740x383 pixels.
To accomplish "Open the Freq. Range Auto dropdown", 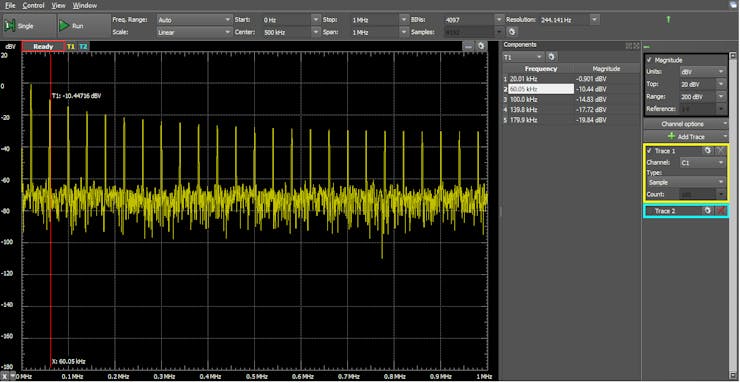I will click(194, 20).
